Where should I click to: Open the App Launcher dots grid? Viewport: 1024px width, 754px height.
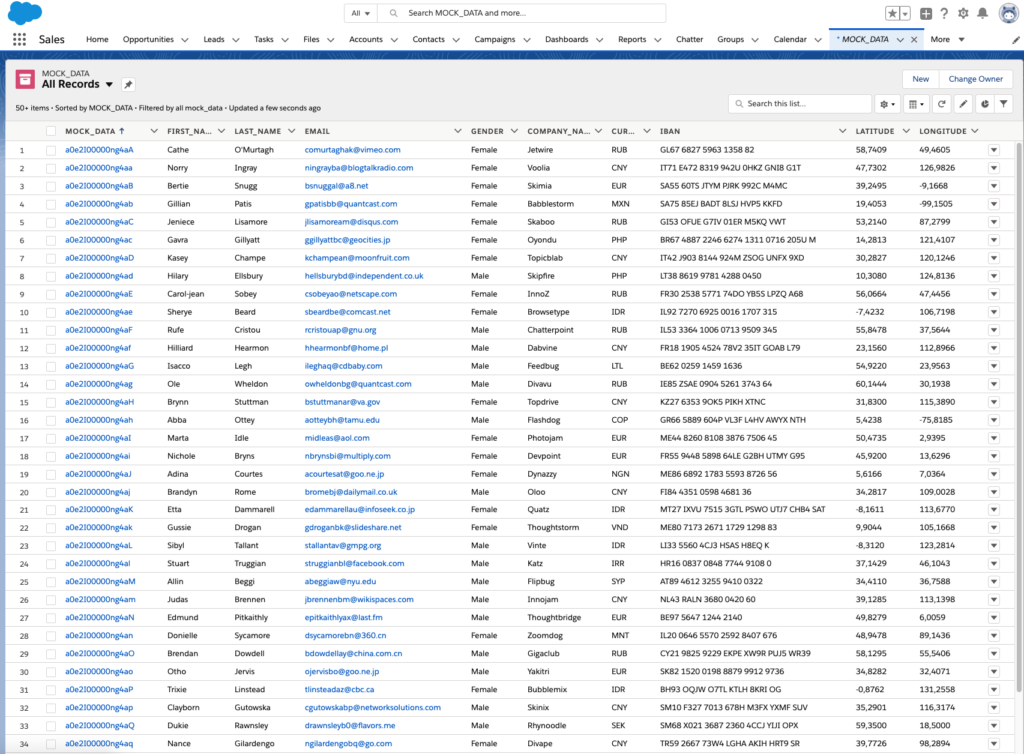[20, 40]
